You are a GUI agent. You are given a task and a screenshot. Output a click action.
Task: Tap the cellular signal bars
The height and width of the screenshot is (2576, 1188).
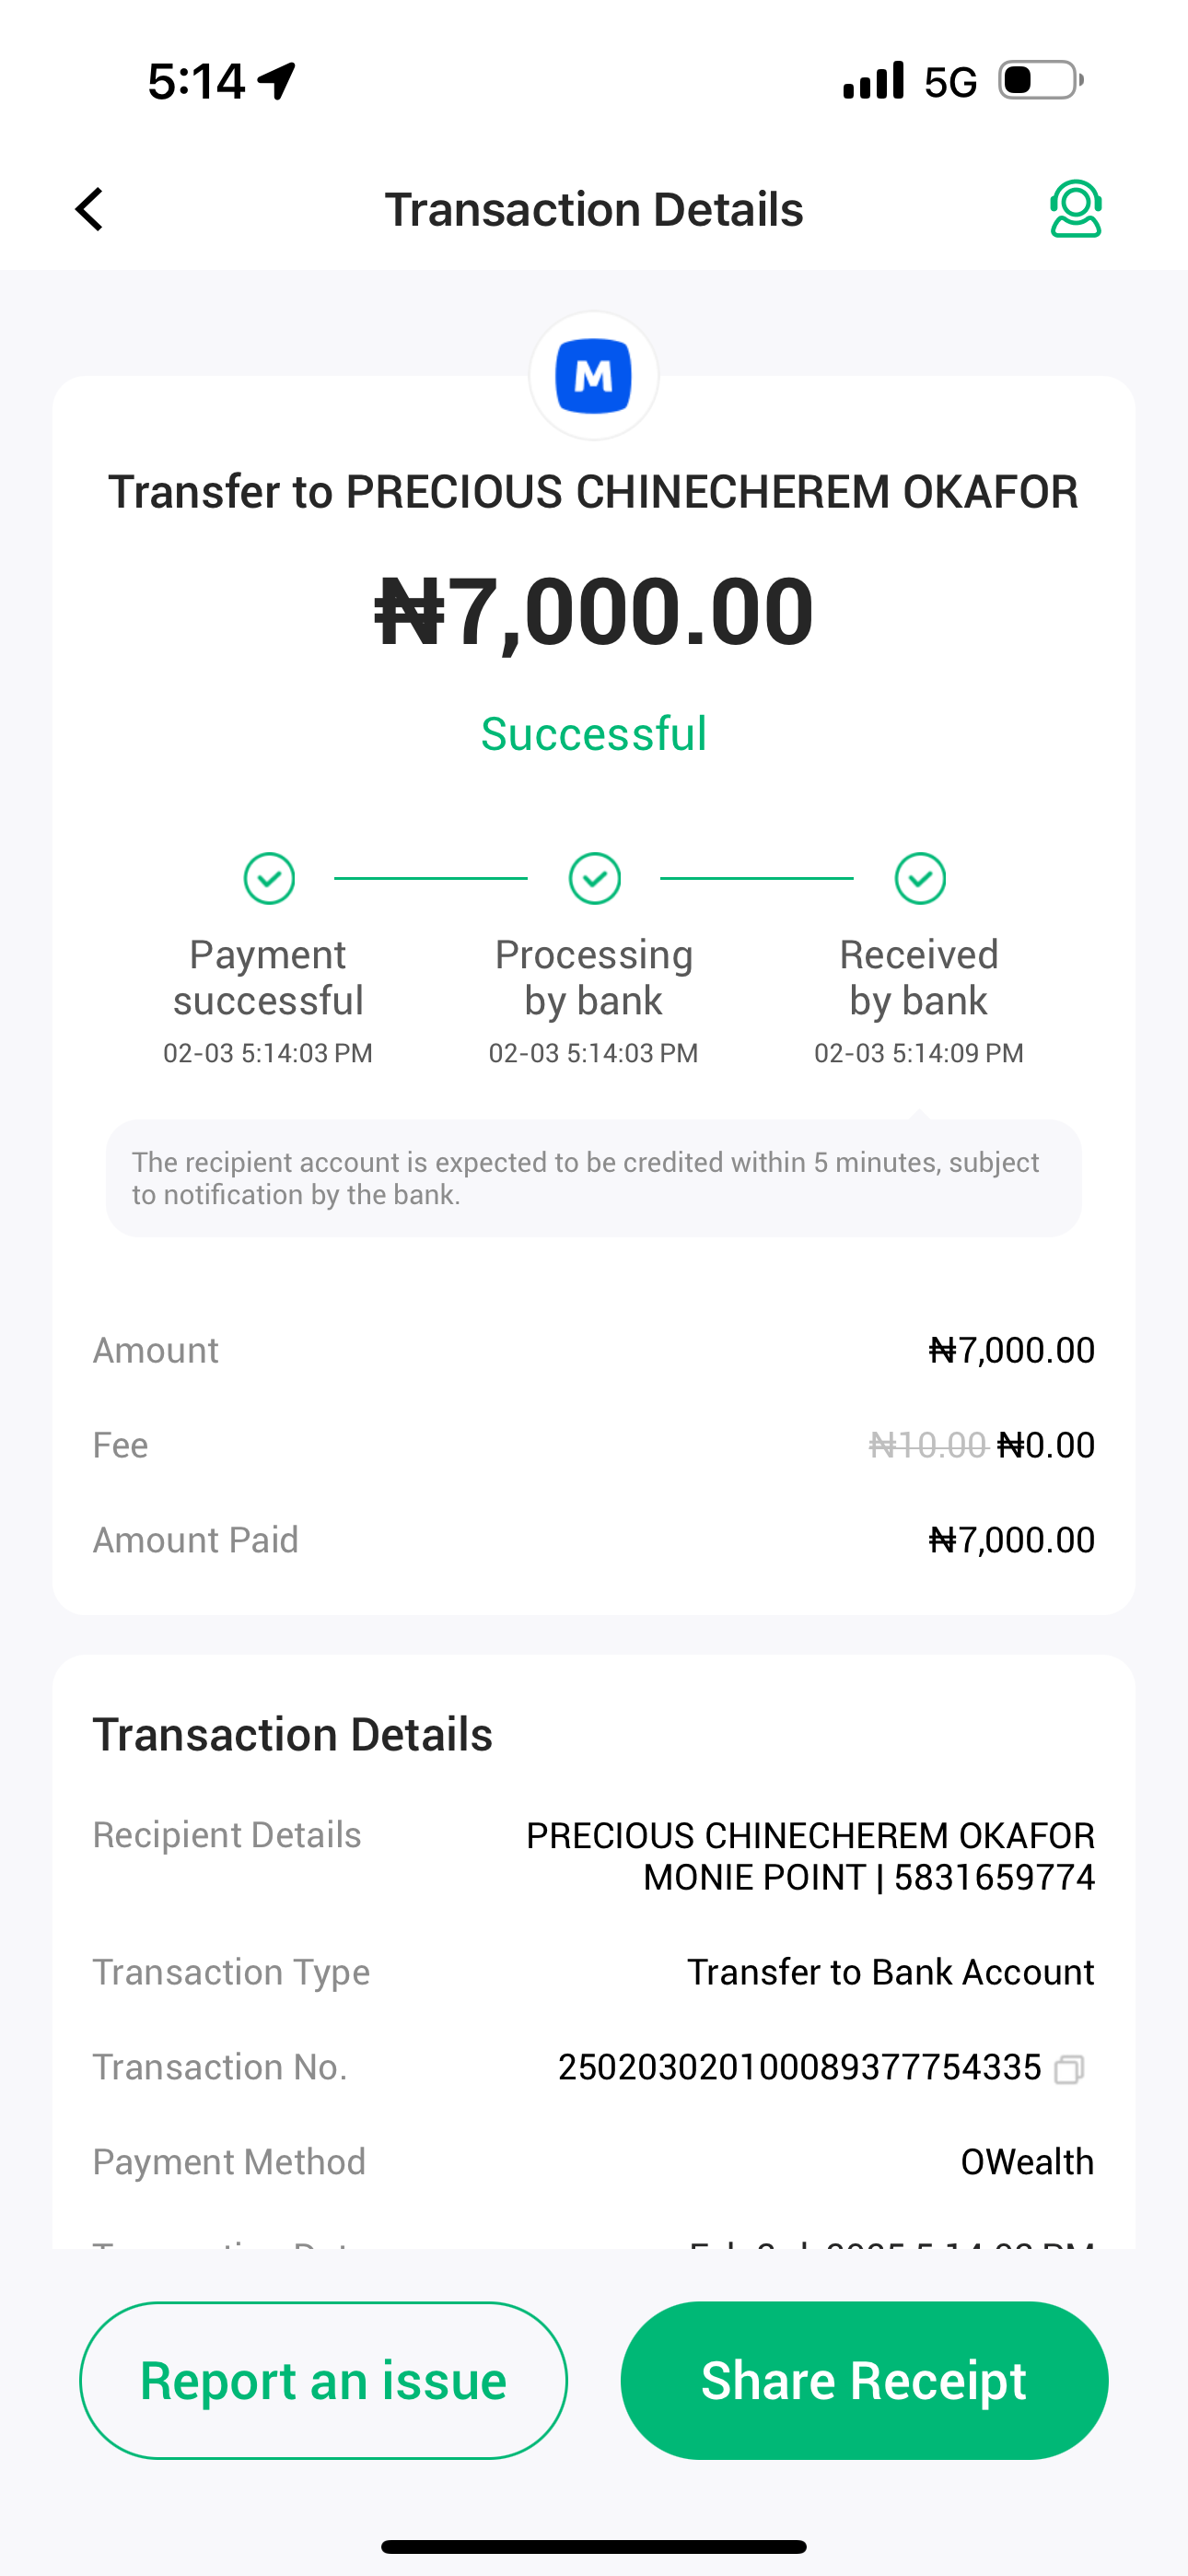[x=873, y=80]
